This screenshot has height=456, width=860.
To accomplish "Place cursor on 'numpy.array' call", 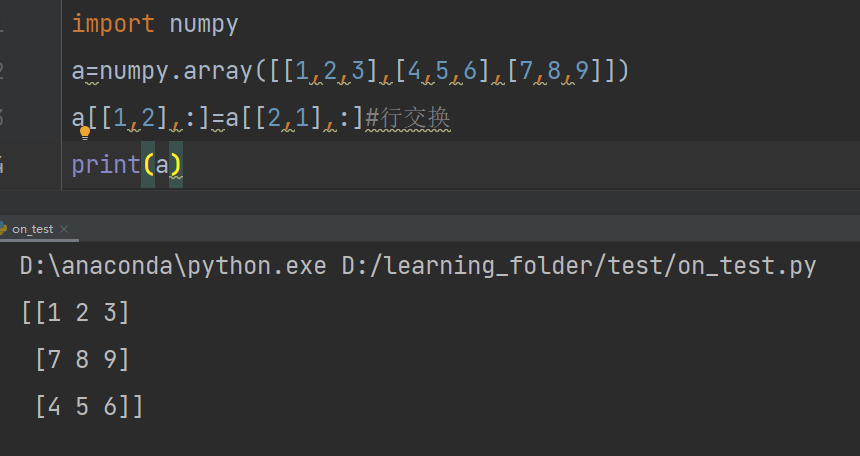I will (x=176, y=71).
